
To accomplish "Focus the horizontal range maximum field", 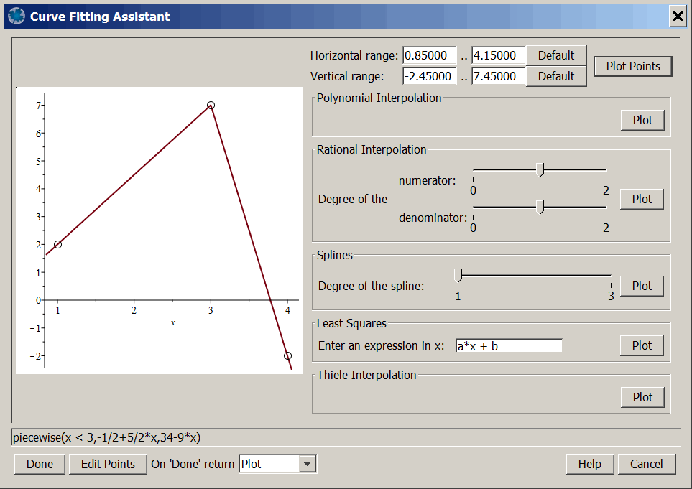I will pyautogui.click(x=498, y=55).
